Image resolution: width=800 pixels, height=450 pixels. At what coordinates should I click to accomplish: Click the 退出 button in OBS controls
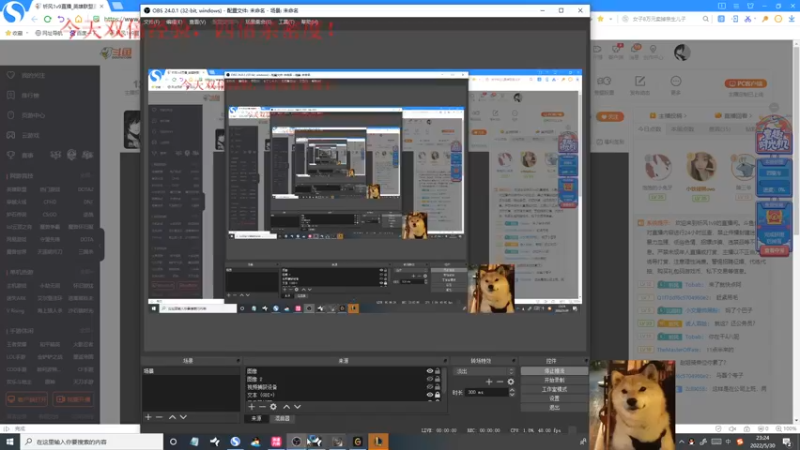point(554,408)
